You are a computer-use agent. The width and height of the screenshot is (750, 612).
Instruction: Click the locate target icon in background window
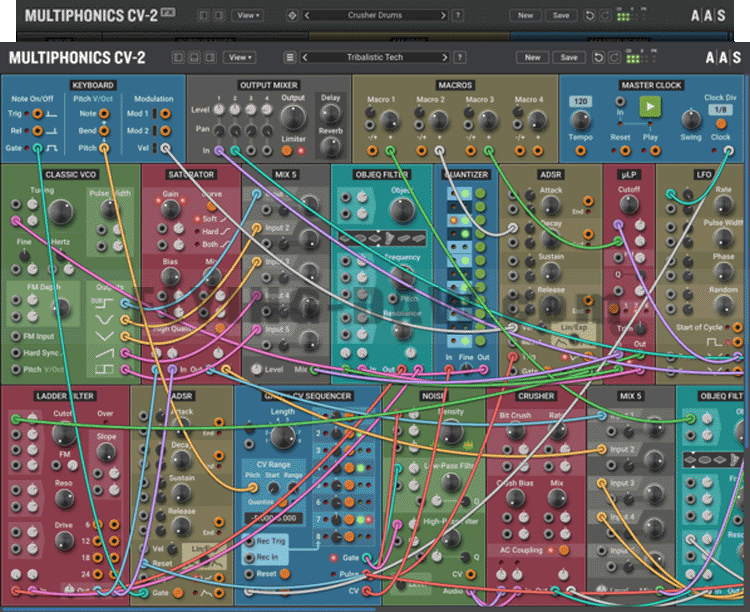pos(292,15)
